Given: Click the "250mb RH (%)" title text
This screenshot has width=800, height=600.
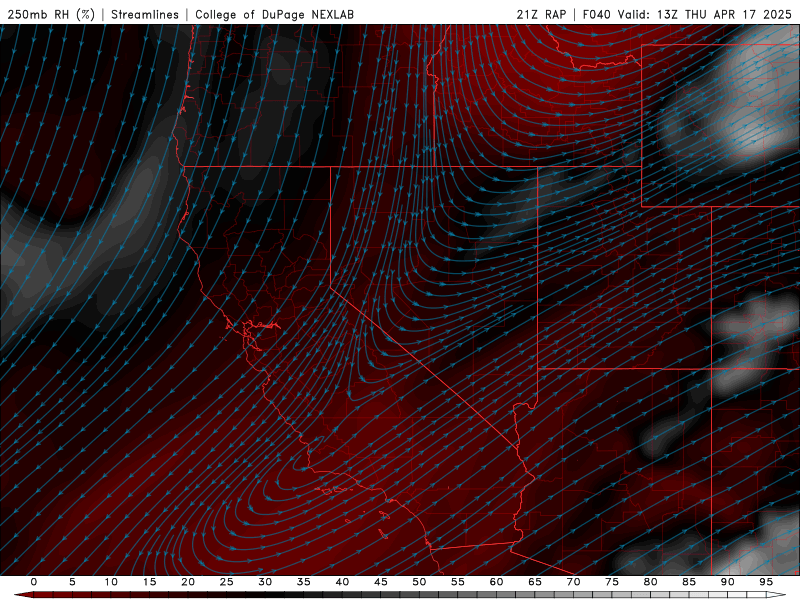Looking at the screenshot, I should point(51,14).
